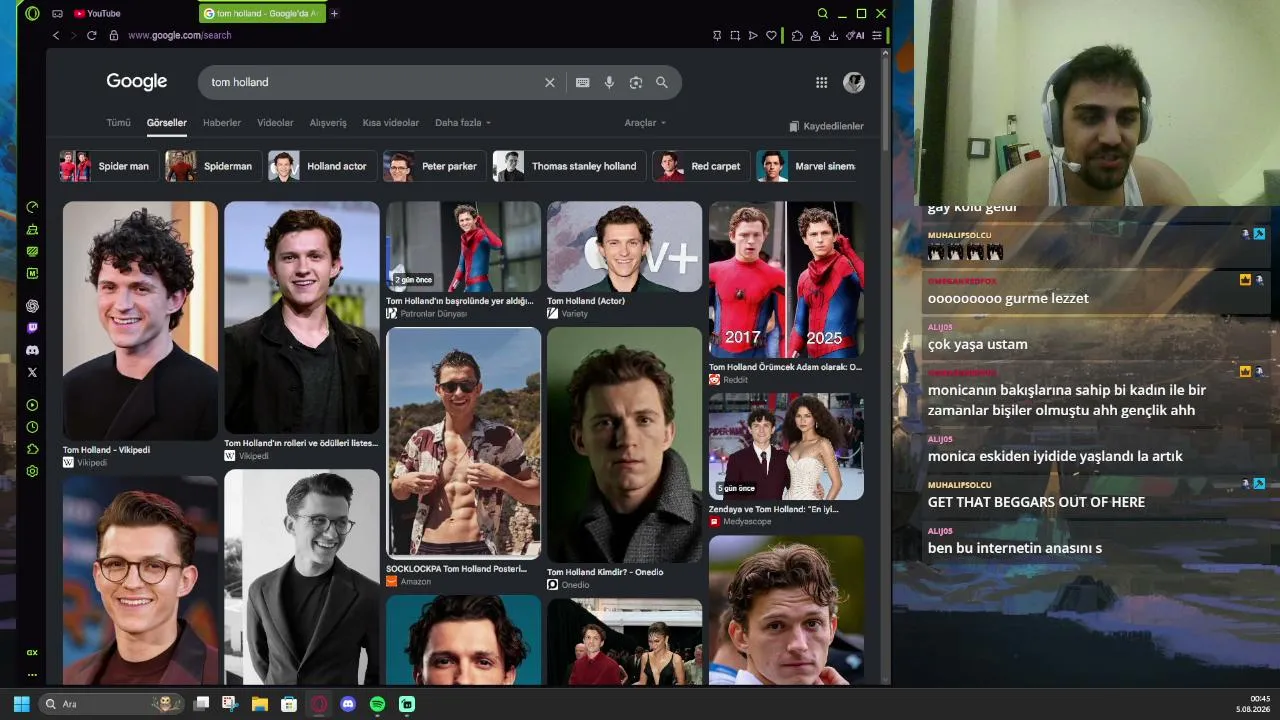Click the taskbar Ara search box
The height and width of the screenshot is (720, 1280).
click(111, 704)
